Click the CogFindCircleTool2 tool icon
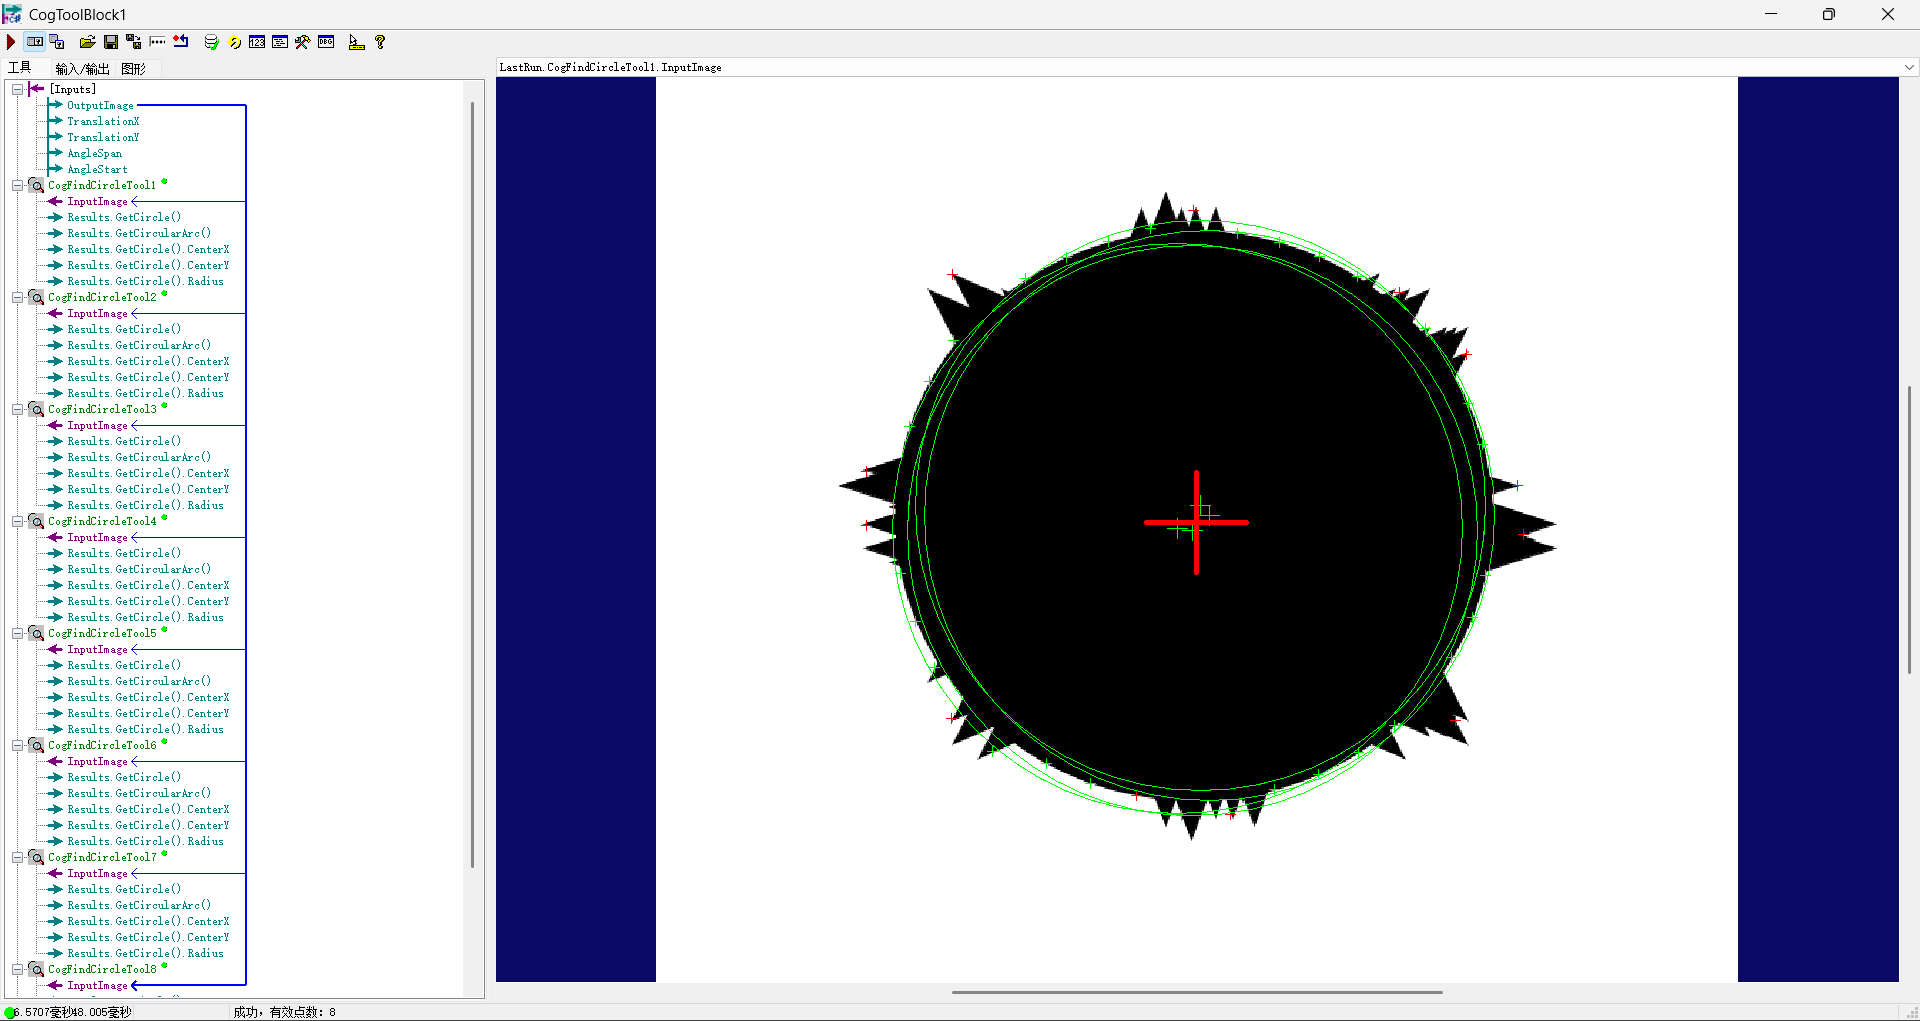1920x1021 pixels. pyautogui.click(x=36, y=297)
